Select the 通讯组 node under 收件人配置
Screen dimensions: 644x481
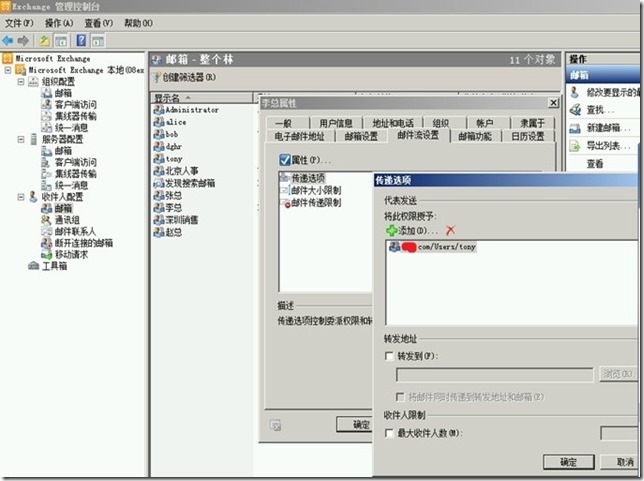tap(67, 220)
